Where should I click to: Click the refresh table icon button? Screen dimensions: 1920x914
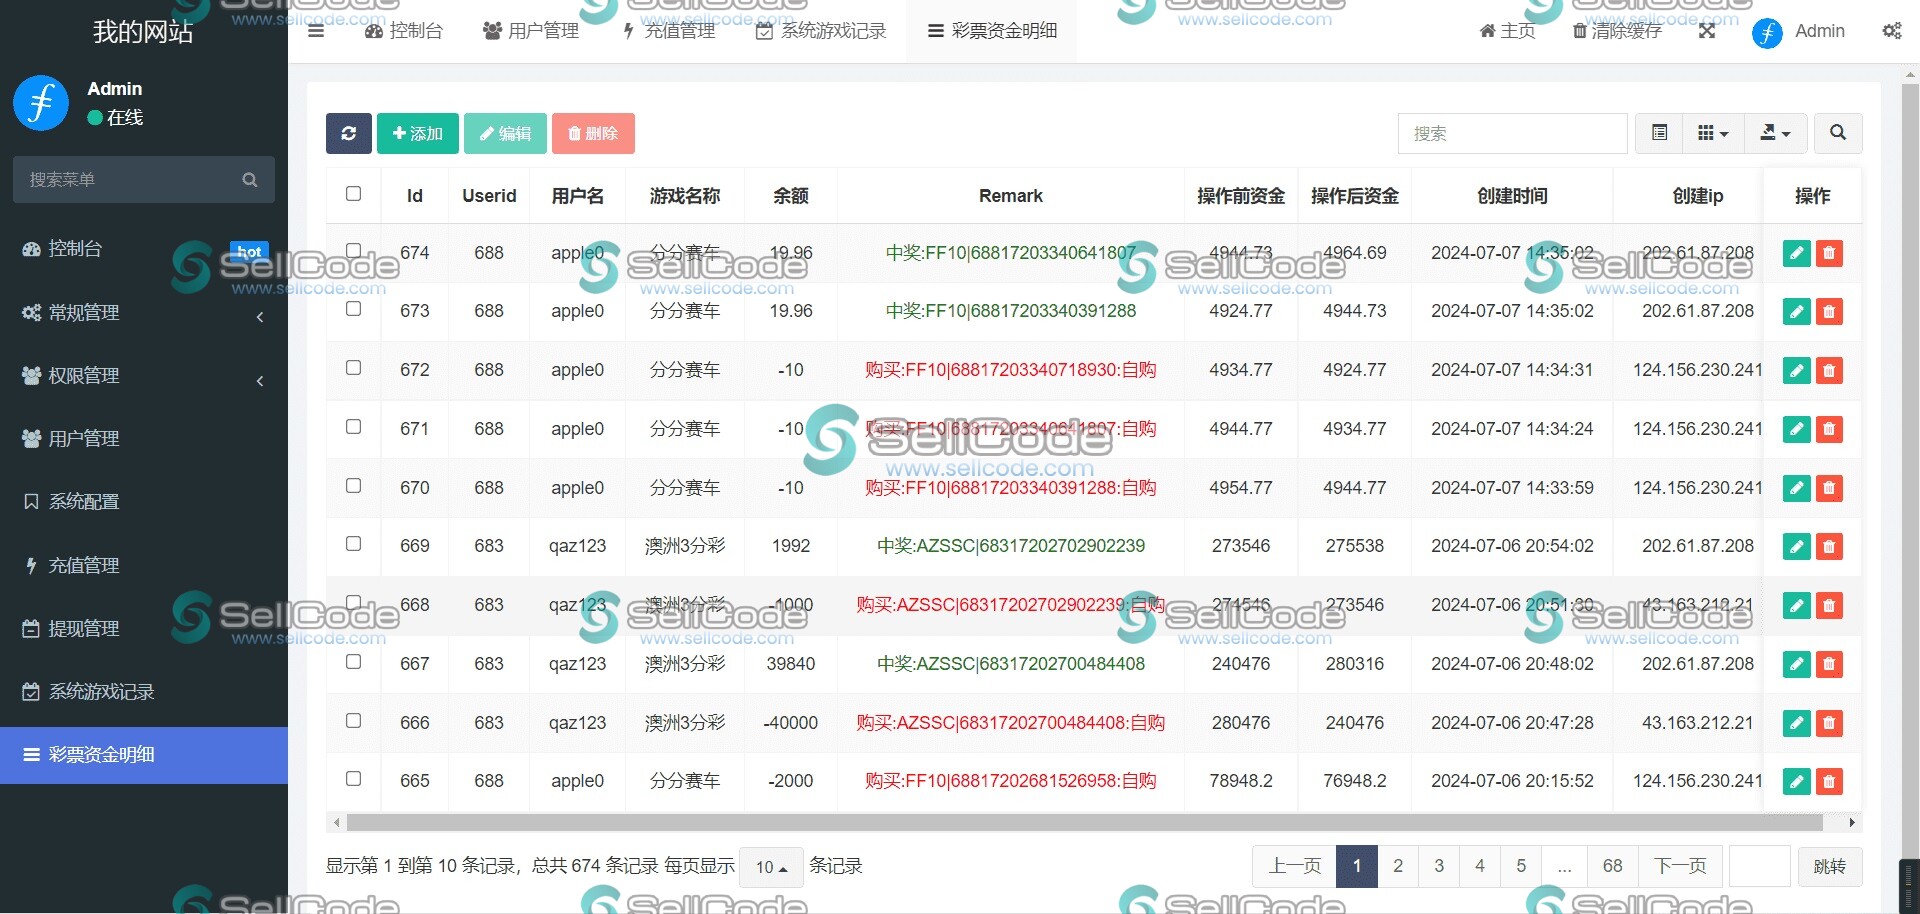[x=348, y=133]
